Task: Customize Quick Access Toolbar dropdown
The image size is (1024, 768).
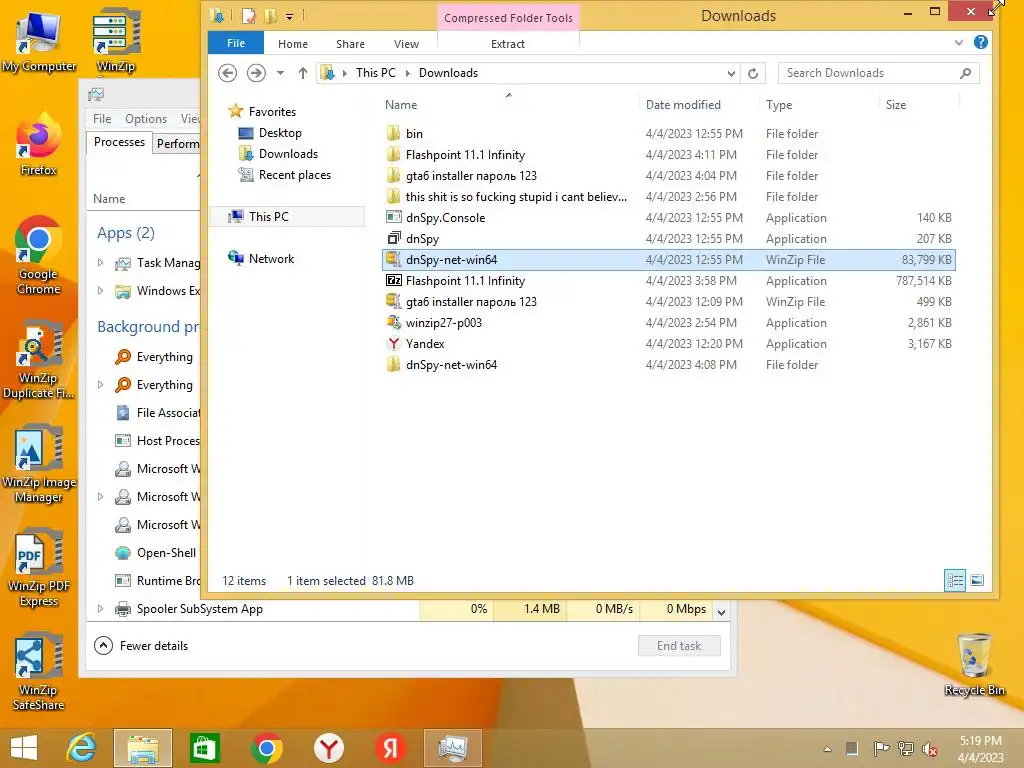Action: click(x=289, y=16)
